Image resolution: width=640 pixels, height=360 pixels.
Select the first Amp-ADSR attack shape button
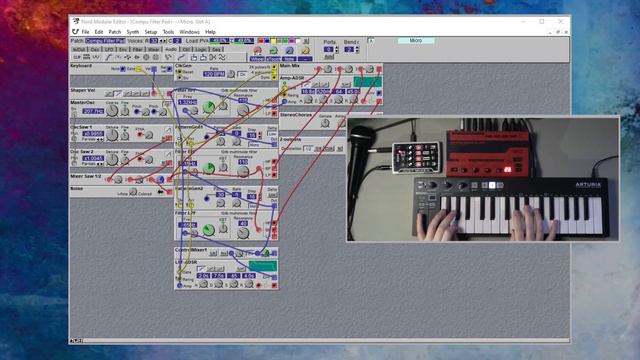306,84
